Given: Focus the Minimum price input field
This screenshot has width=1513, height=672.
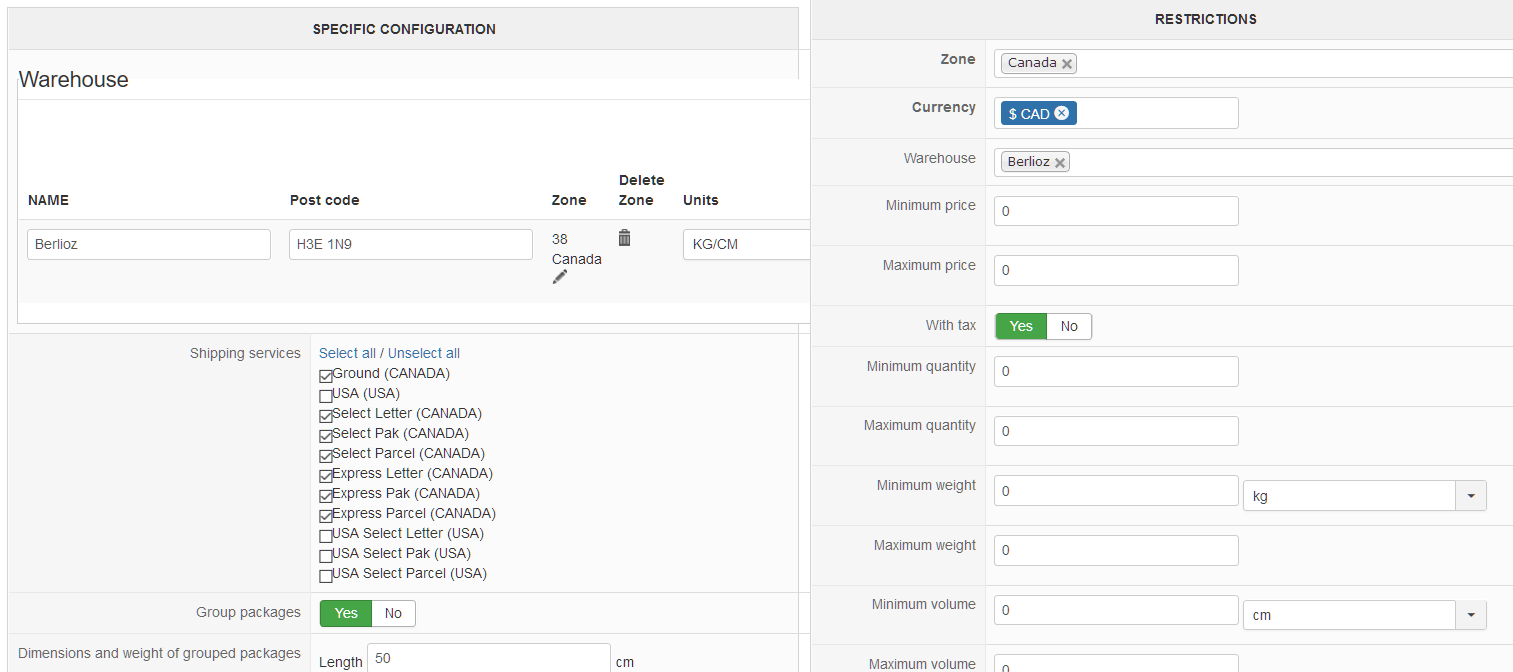Looking at the screenshot, I should [x=1116, y=211].
